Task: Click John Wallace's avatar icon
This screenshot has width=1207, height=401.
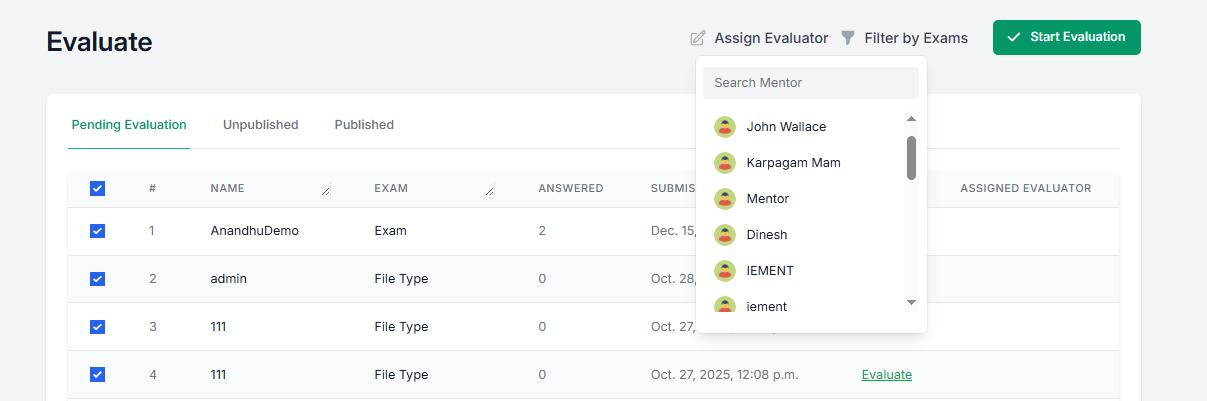Action: (725, 127)
